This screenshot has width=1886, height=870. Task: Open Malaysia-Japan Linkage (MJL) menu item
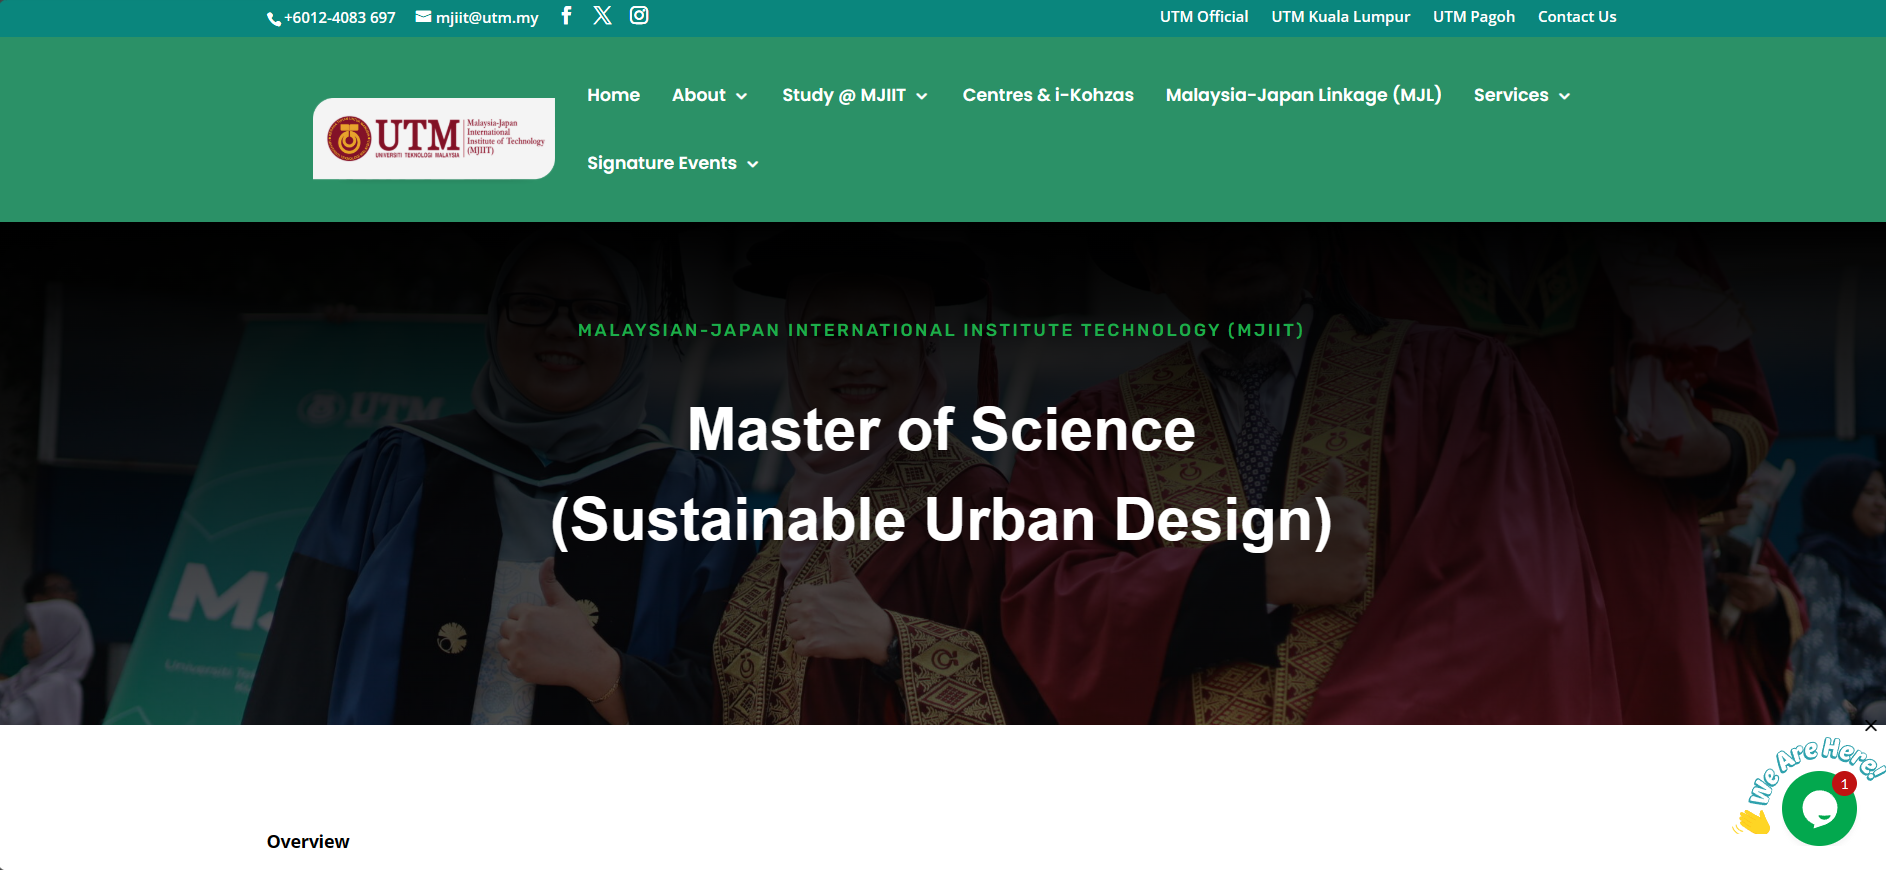(1303, 95)
